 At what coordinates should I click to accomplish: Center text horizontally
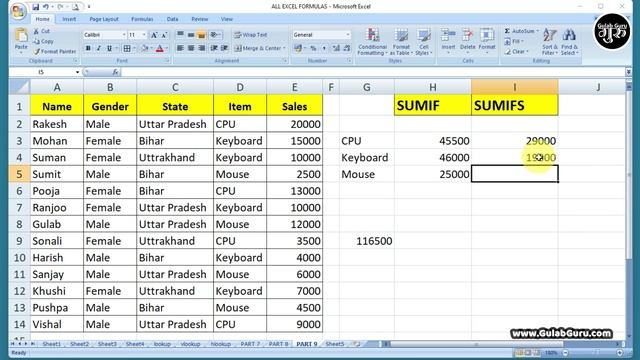tap(191, 48)
